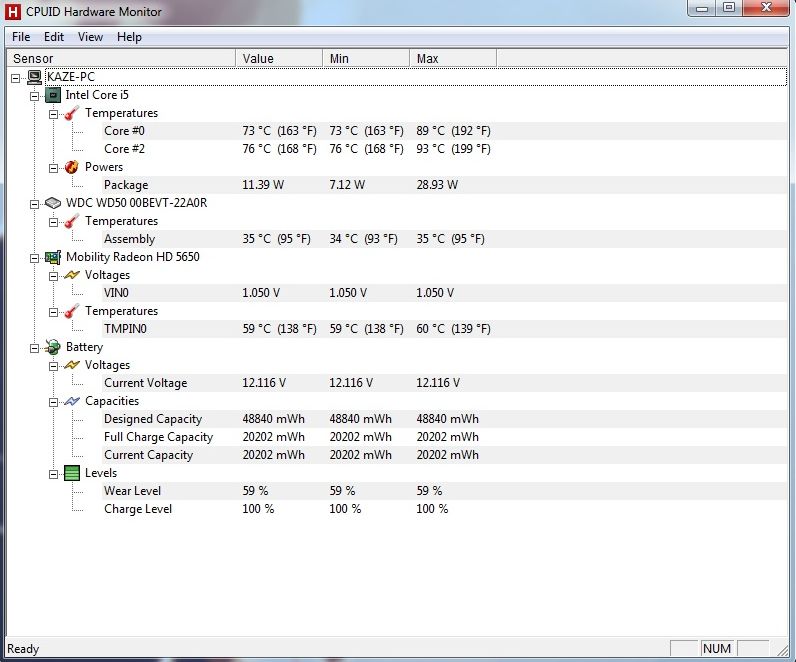Minimize the Hardware Monitor window

tap(702, 9)
